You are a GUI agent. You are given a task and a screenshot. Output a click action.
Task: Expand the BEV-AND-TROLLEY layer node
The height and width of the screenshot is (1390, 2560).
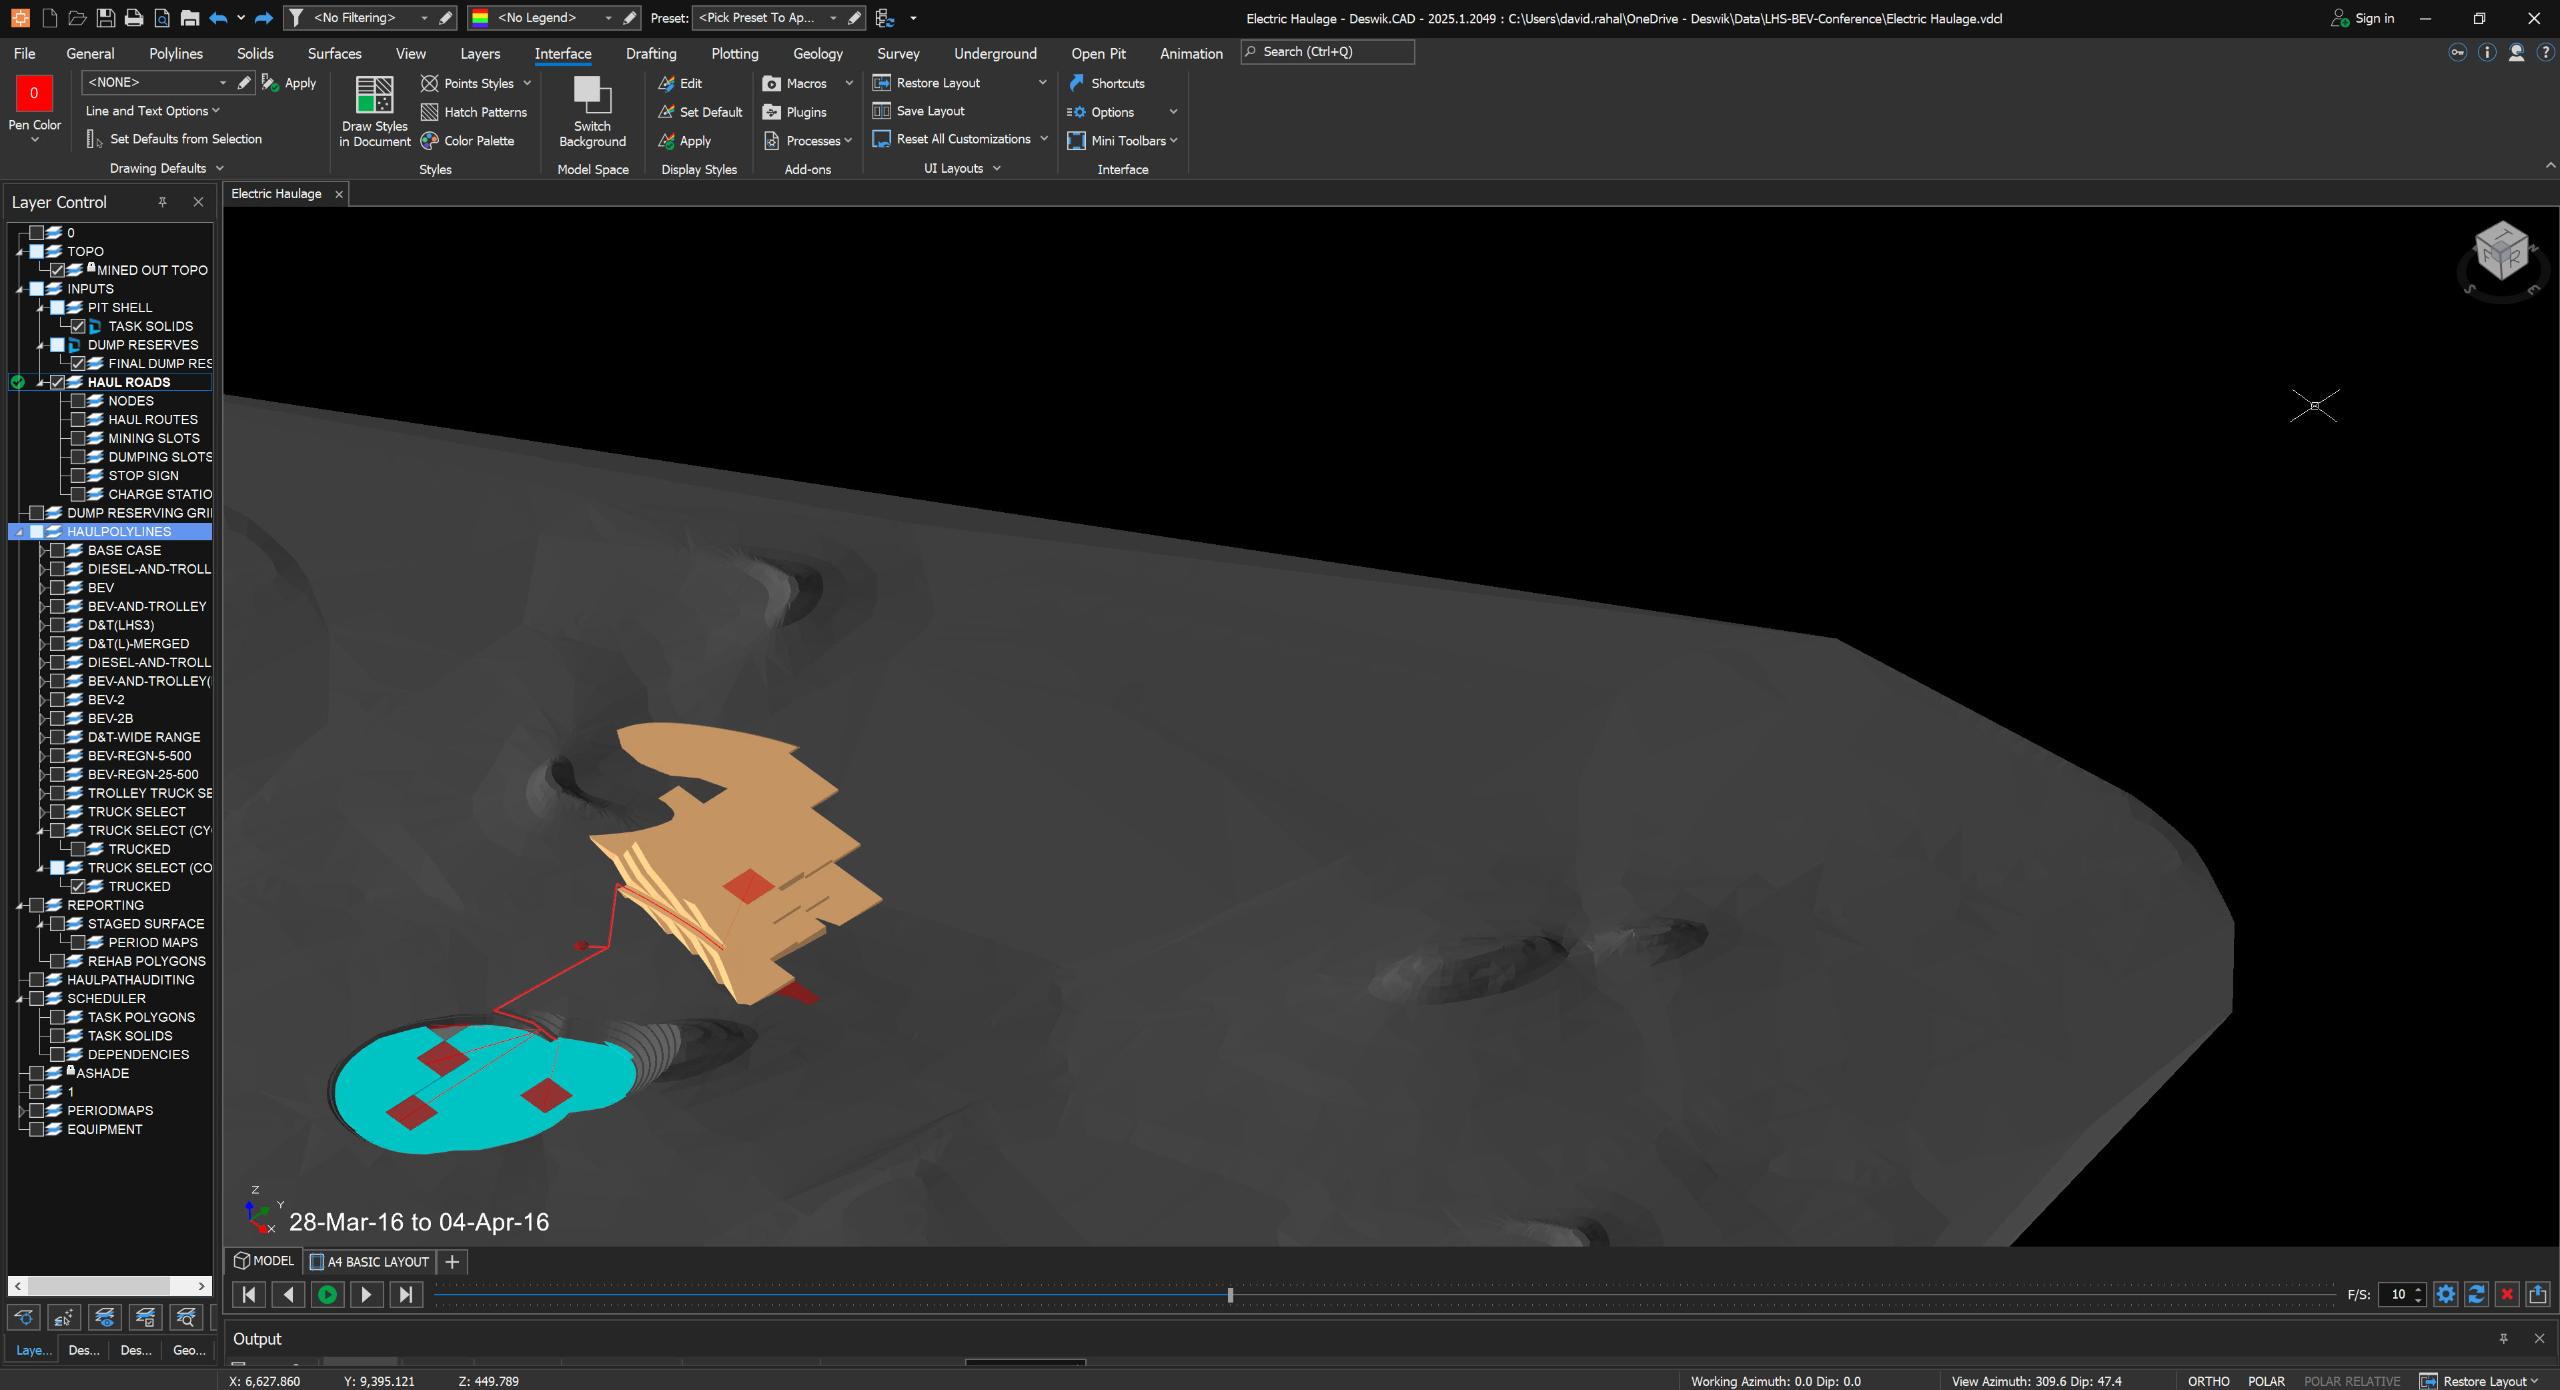tap(42, 606)
